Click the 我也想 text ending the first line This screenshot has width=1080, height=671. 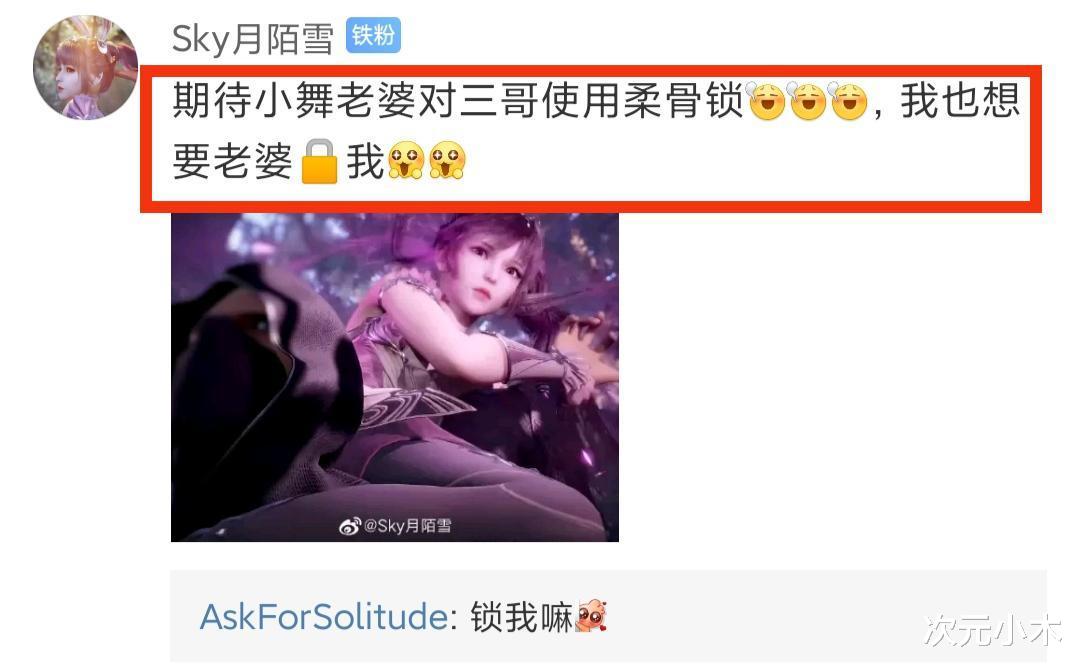(x=959, y=101)
